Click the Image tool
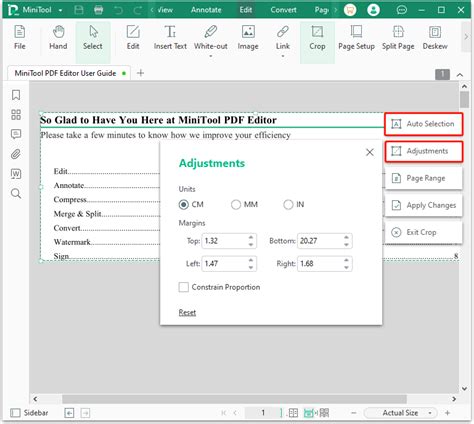Screen dimensions: 474x424 [x=248, y=37]
